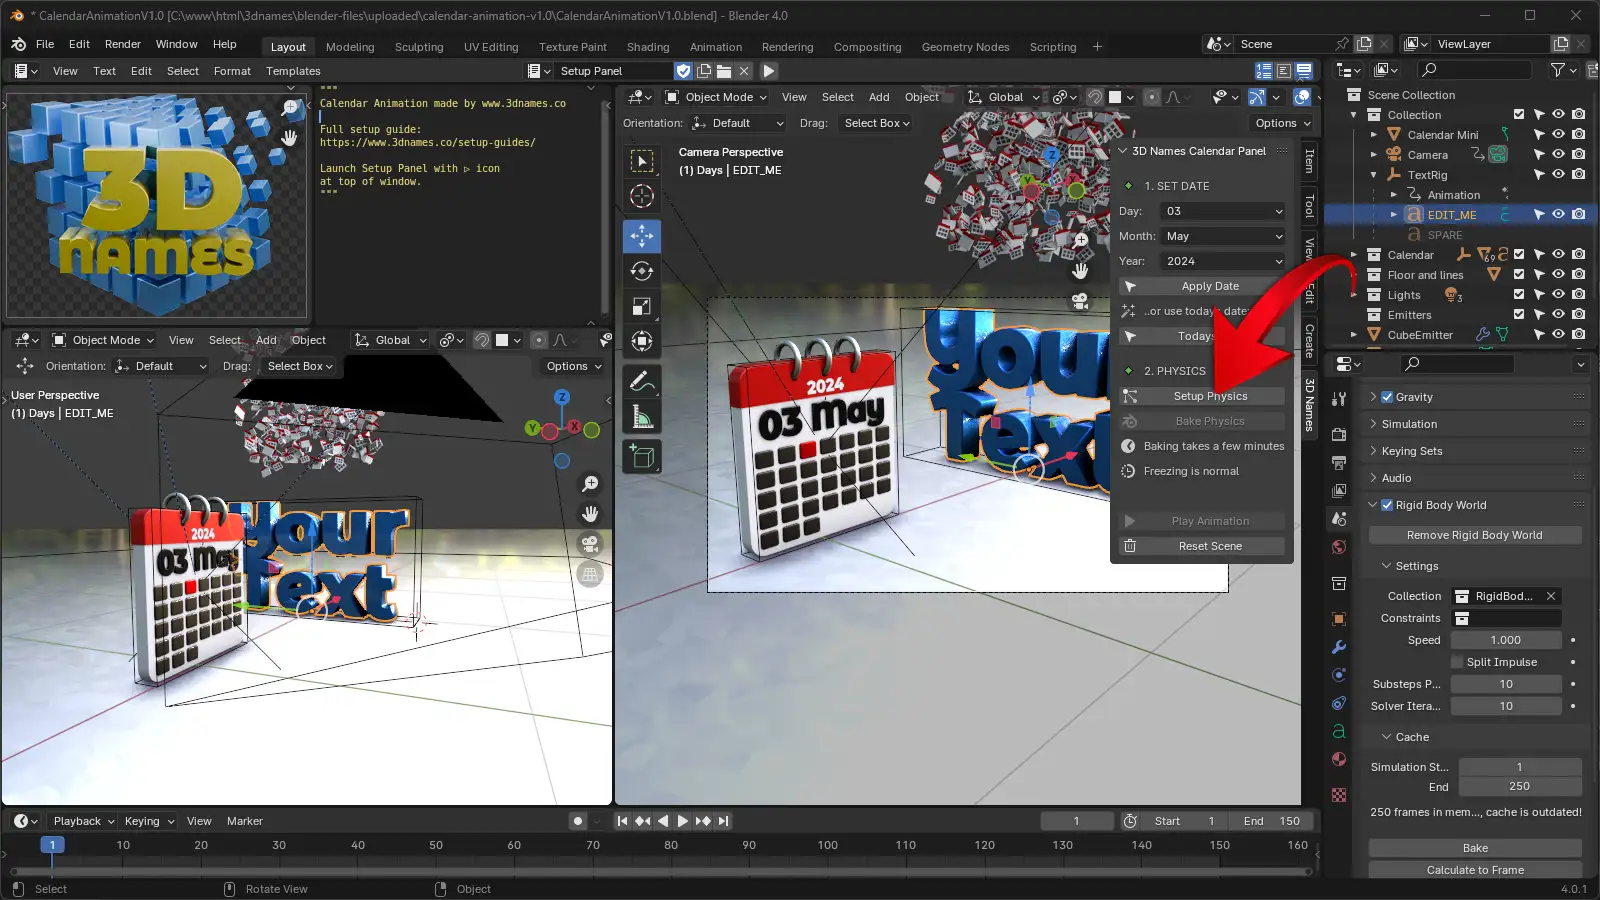Screen dimensions: 1600x900
Task: Click the Setup Physics button
Action: coord(1202,396)
